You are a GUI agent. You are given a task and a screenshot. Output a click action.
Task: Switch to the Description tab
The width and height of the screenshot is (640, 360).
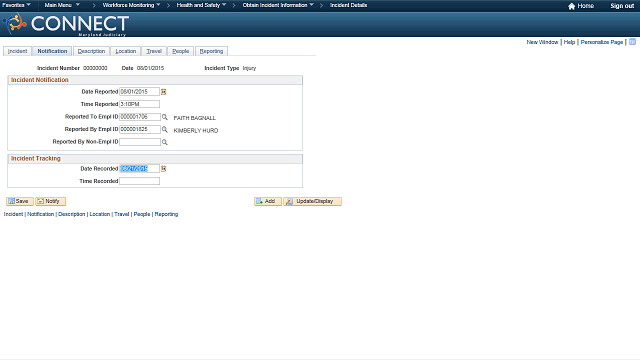[91, 51]
